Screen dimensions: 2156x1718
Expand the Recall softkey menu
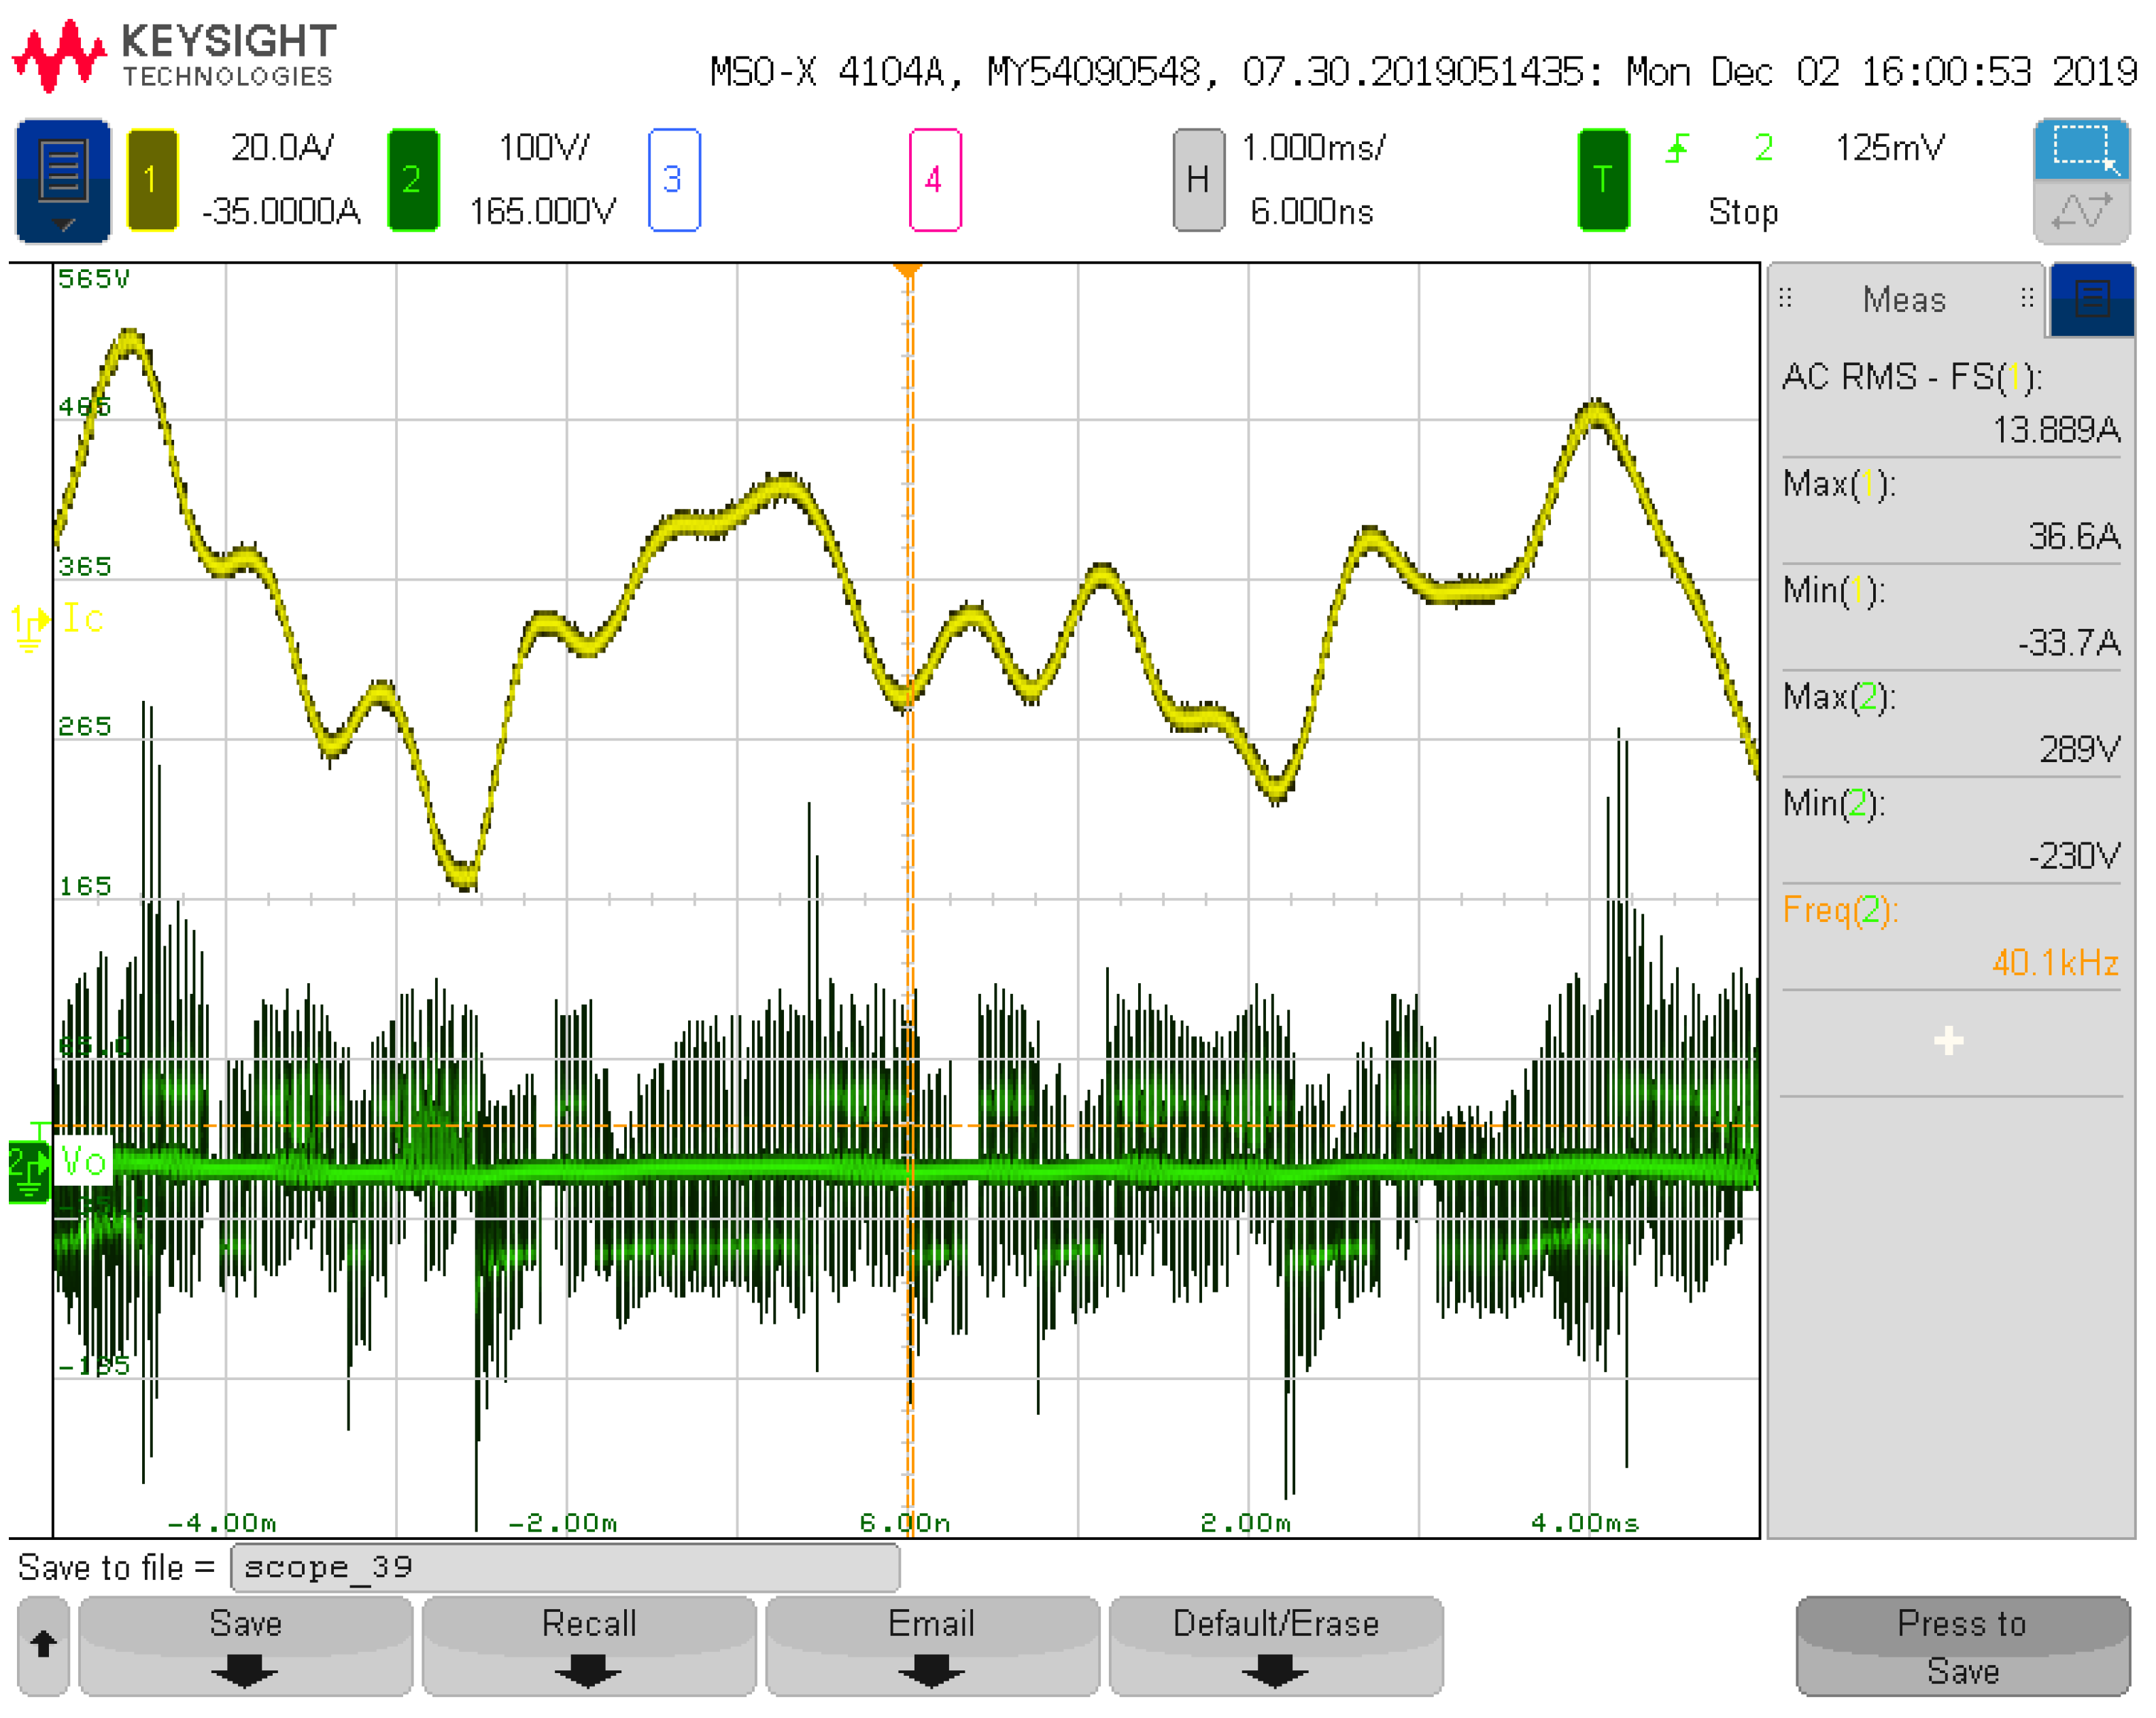pos(588,1645)
